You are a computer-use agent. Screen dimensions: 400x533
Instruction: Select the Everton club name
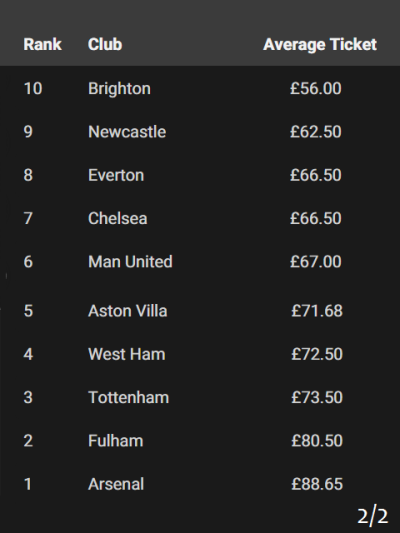tap(116, 175)
